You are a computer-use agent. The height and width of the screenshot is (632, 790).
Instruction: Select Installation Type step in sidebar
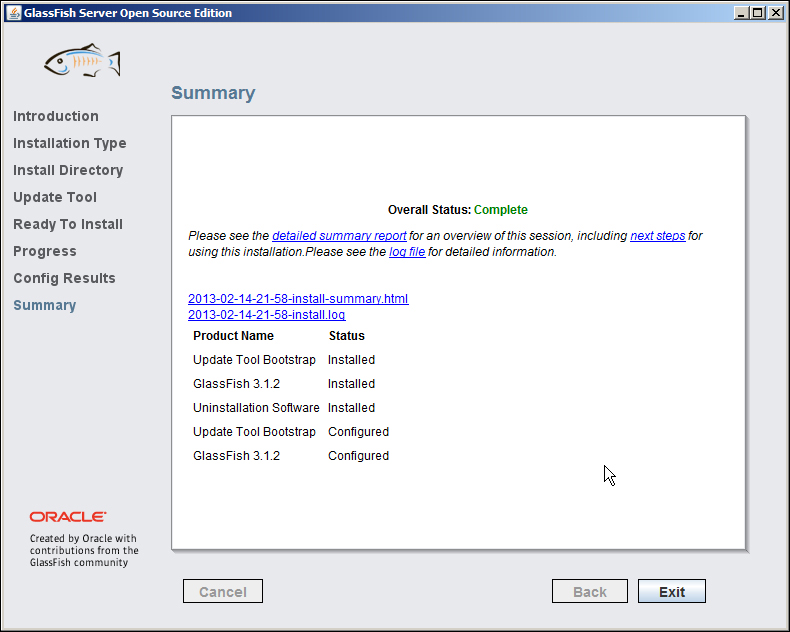pyautogui.click(x=69, y=143)
